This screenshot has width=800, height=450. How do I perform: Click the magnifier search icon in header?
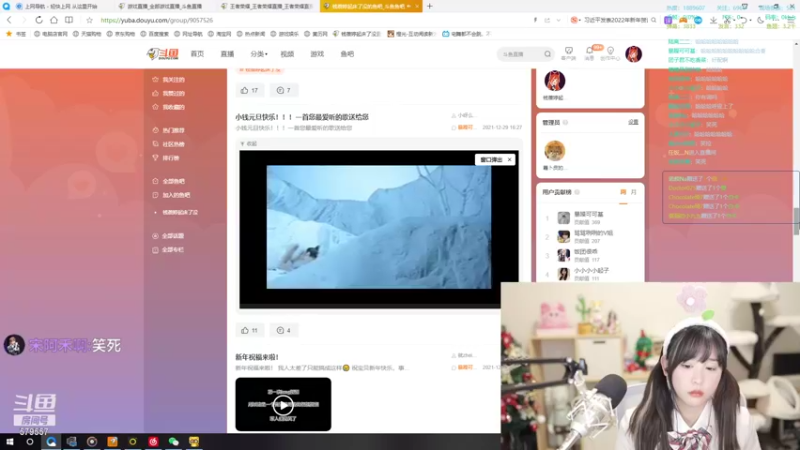pyautogui.click(x=547, y=54)
